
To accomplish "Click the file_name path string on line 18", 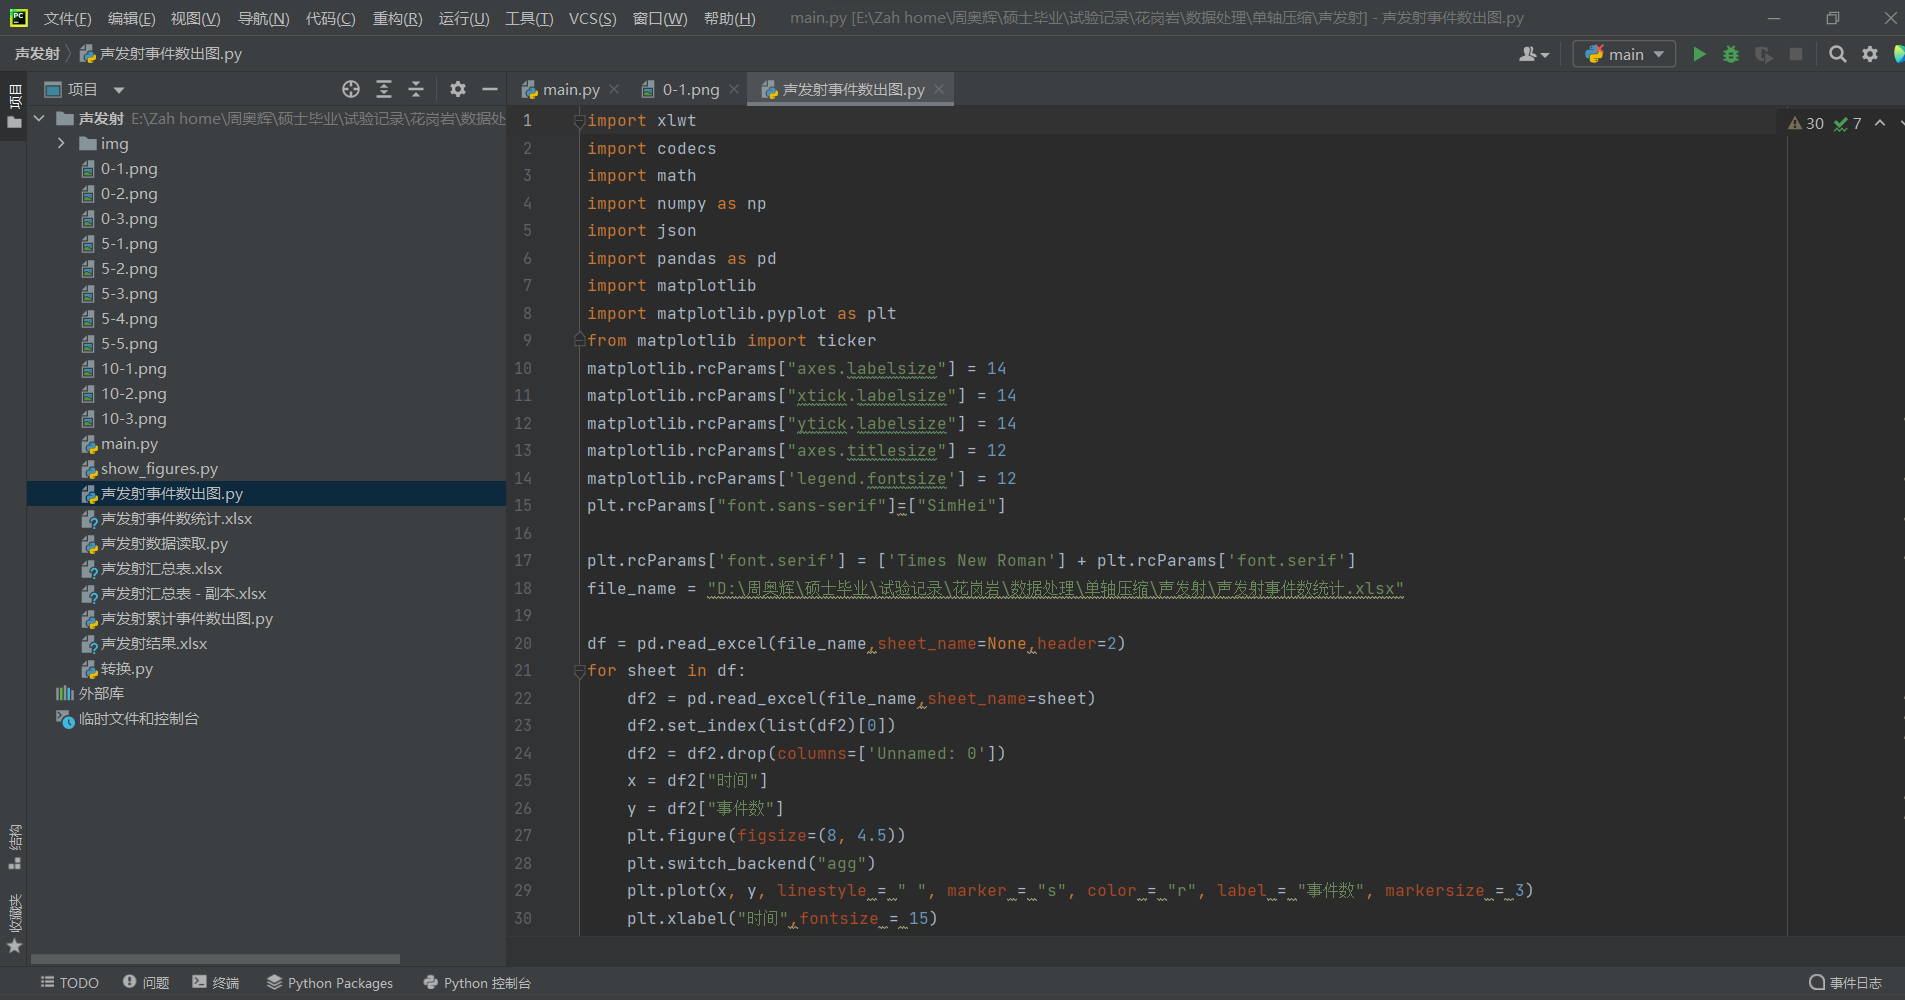I will pyautogui.click(x=1055, y=589).
